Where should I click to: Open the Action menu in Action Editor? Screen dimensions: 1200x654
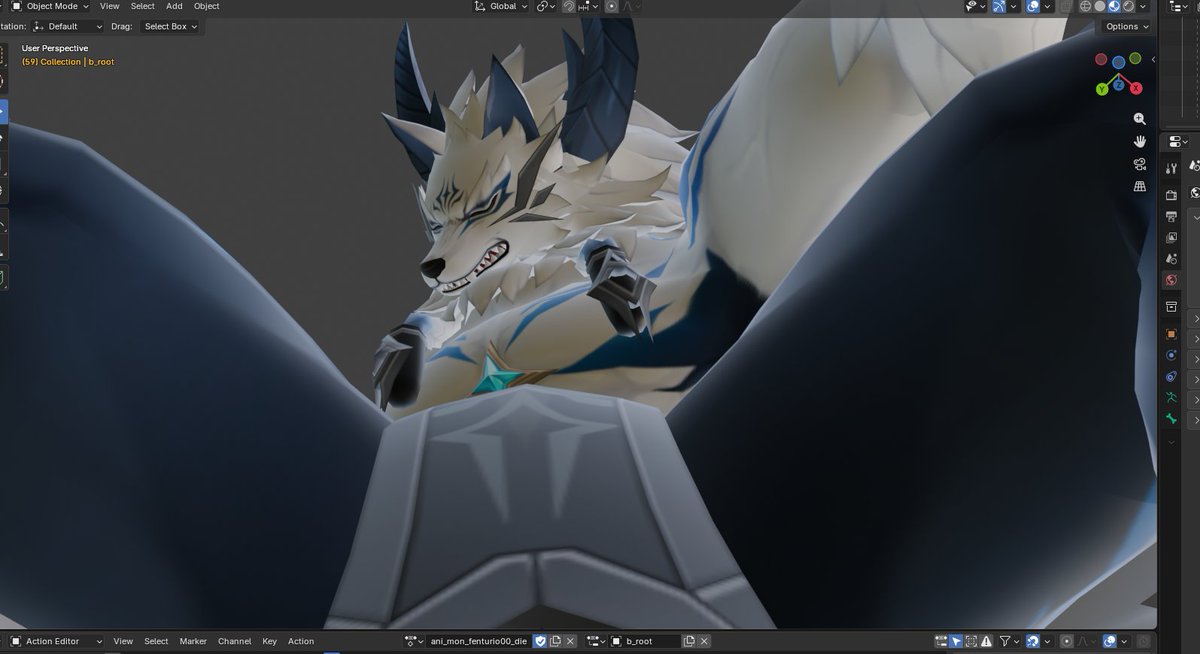coord(301,641)
